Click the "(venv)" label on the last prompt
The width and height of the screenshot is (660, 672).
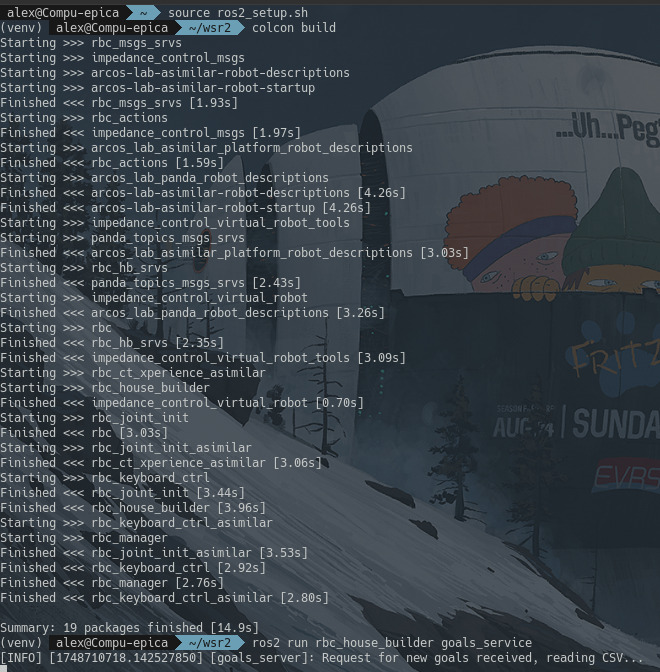point(21,643)
